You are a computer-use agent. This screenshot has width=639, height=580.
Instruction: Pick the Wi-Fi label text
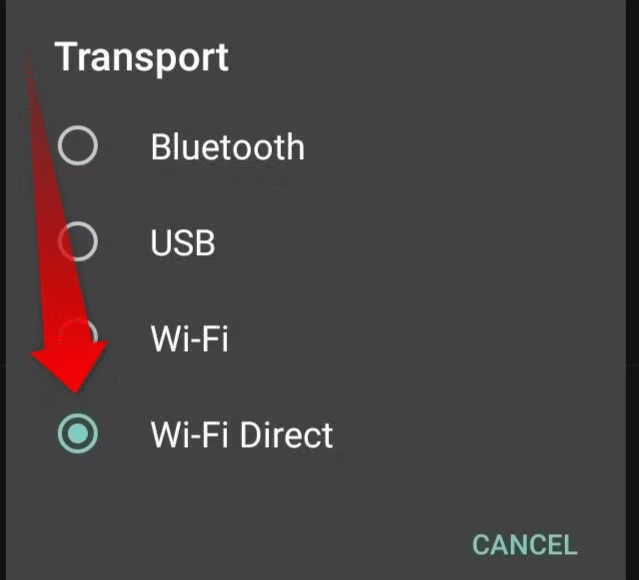(189, 338)
